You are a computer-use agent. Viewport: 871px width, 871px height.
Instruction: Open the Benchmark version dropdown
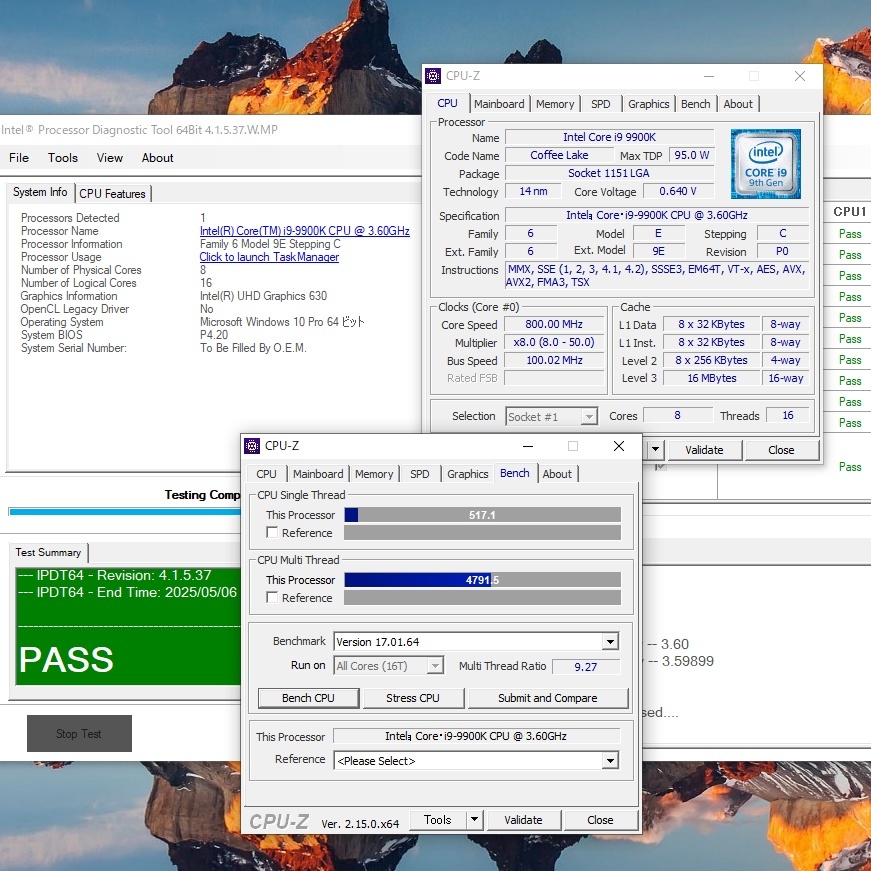[x=610, y=642]
